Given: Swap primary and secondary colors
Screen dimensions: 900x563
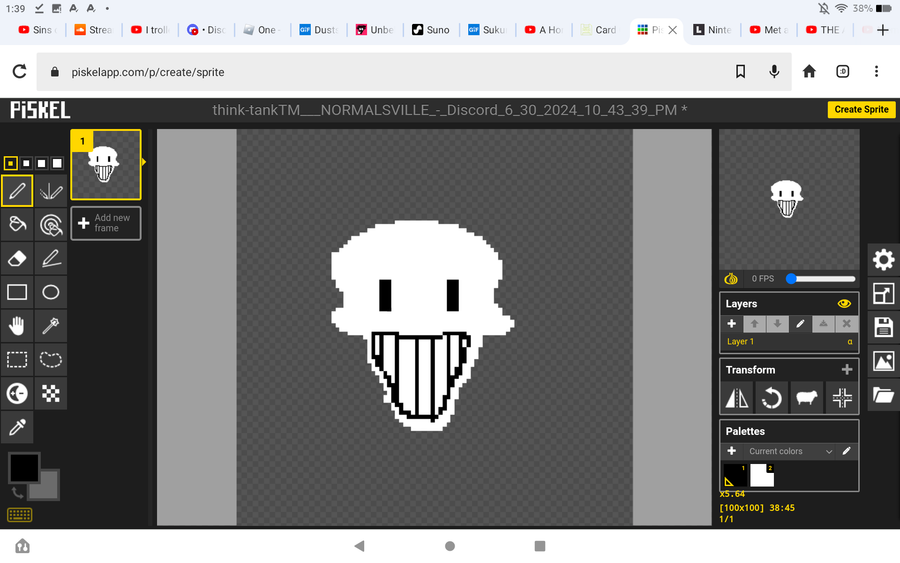Looking at the screenshot, I should click(x=17, y=492).
